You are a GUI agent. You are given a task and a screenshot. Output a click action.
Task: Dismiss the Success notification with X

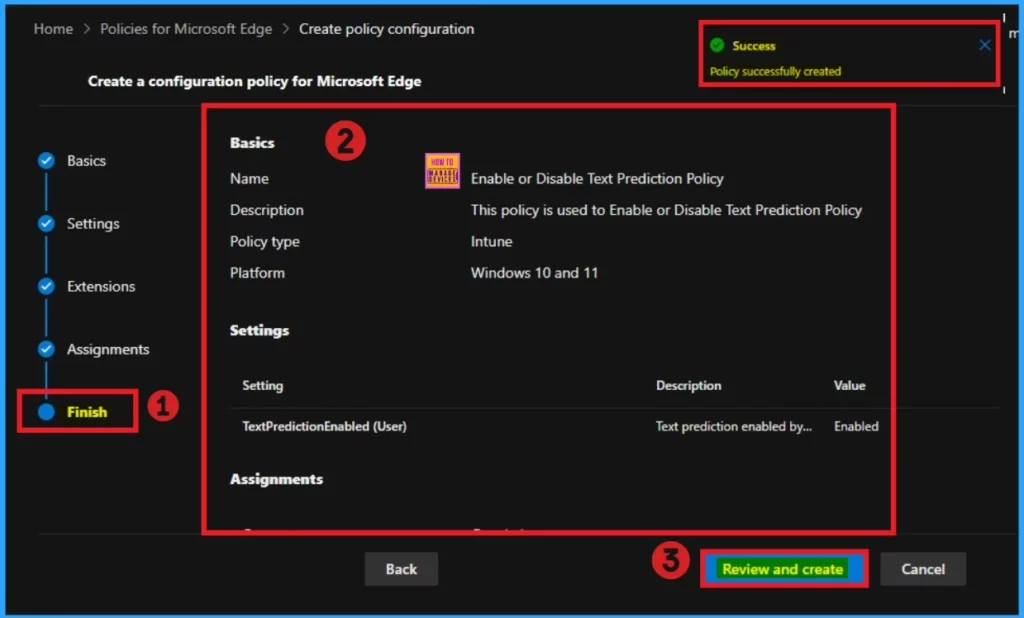[985, 45]
